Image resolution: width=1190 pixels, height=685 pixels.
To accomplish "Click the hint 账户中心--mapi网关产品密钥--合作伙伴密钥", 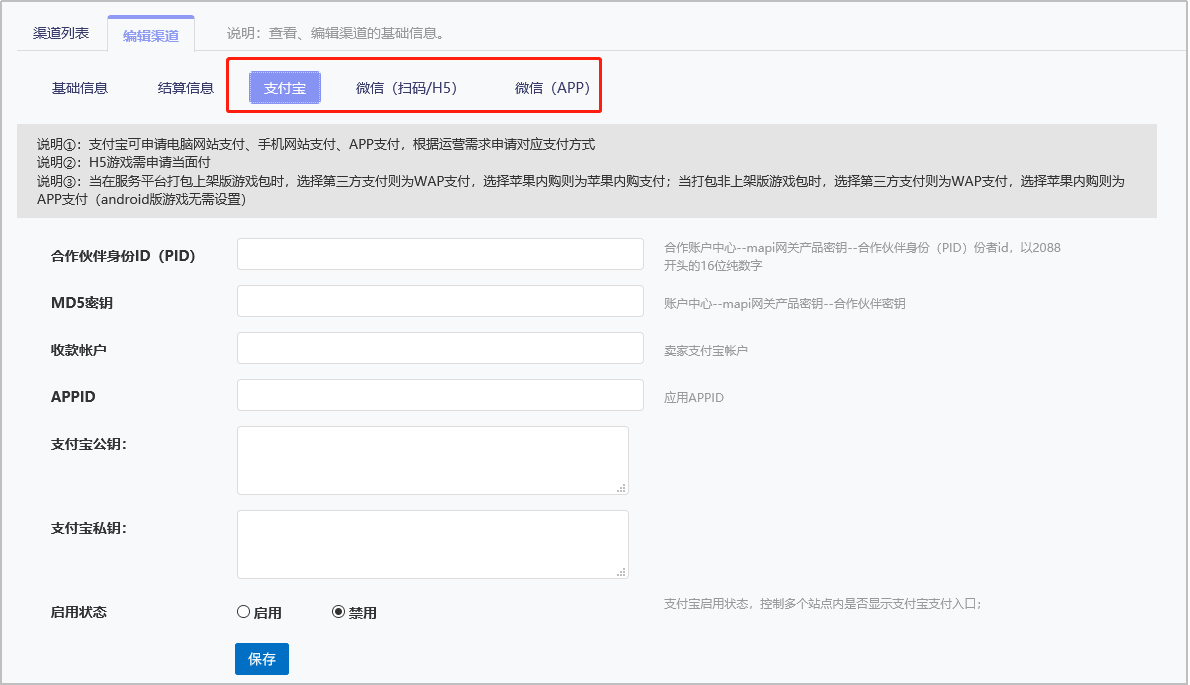I will coord(785,303).
